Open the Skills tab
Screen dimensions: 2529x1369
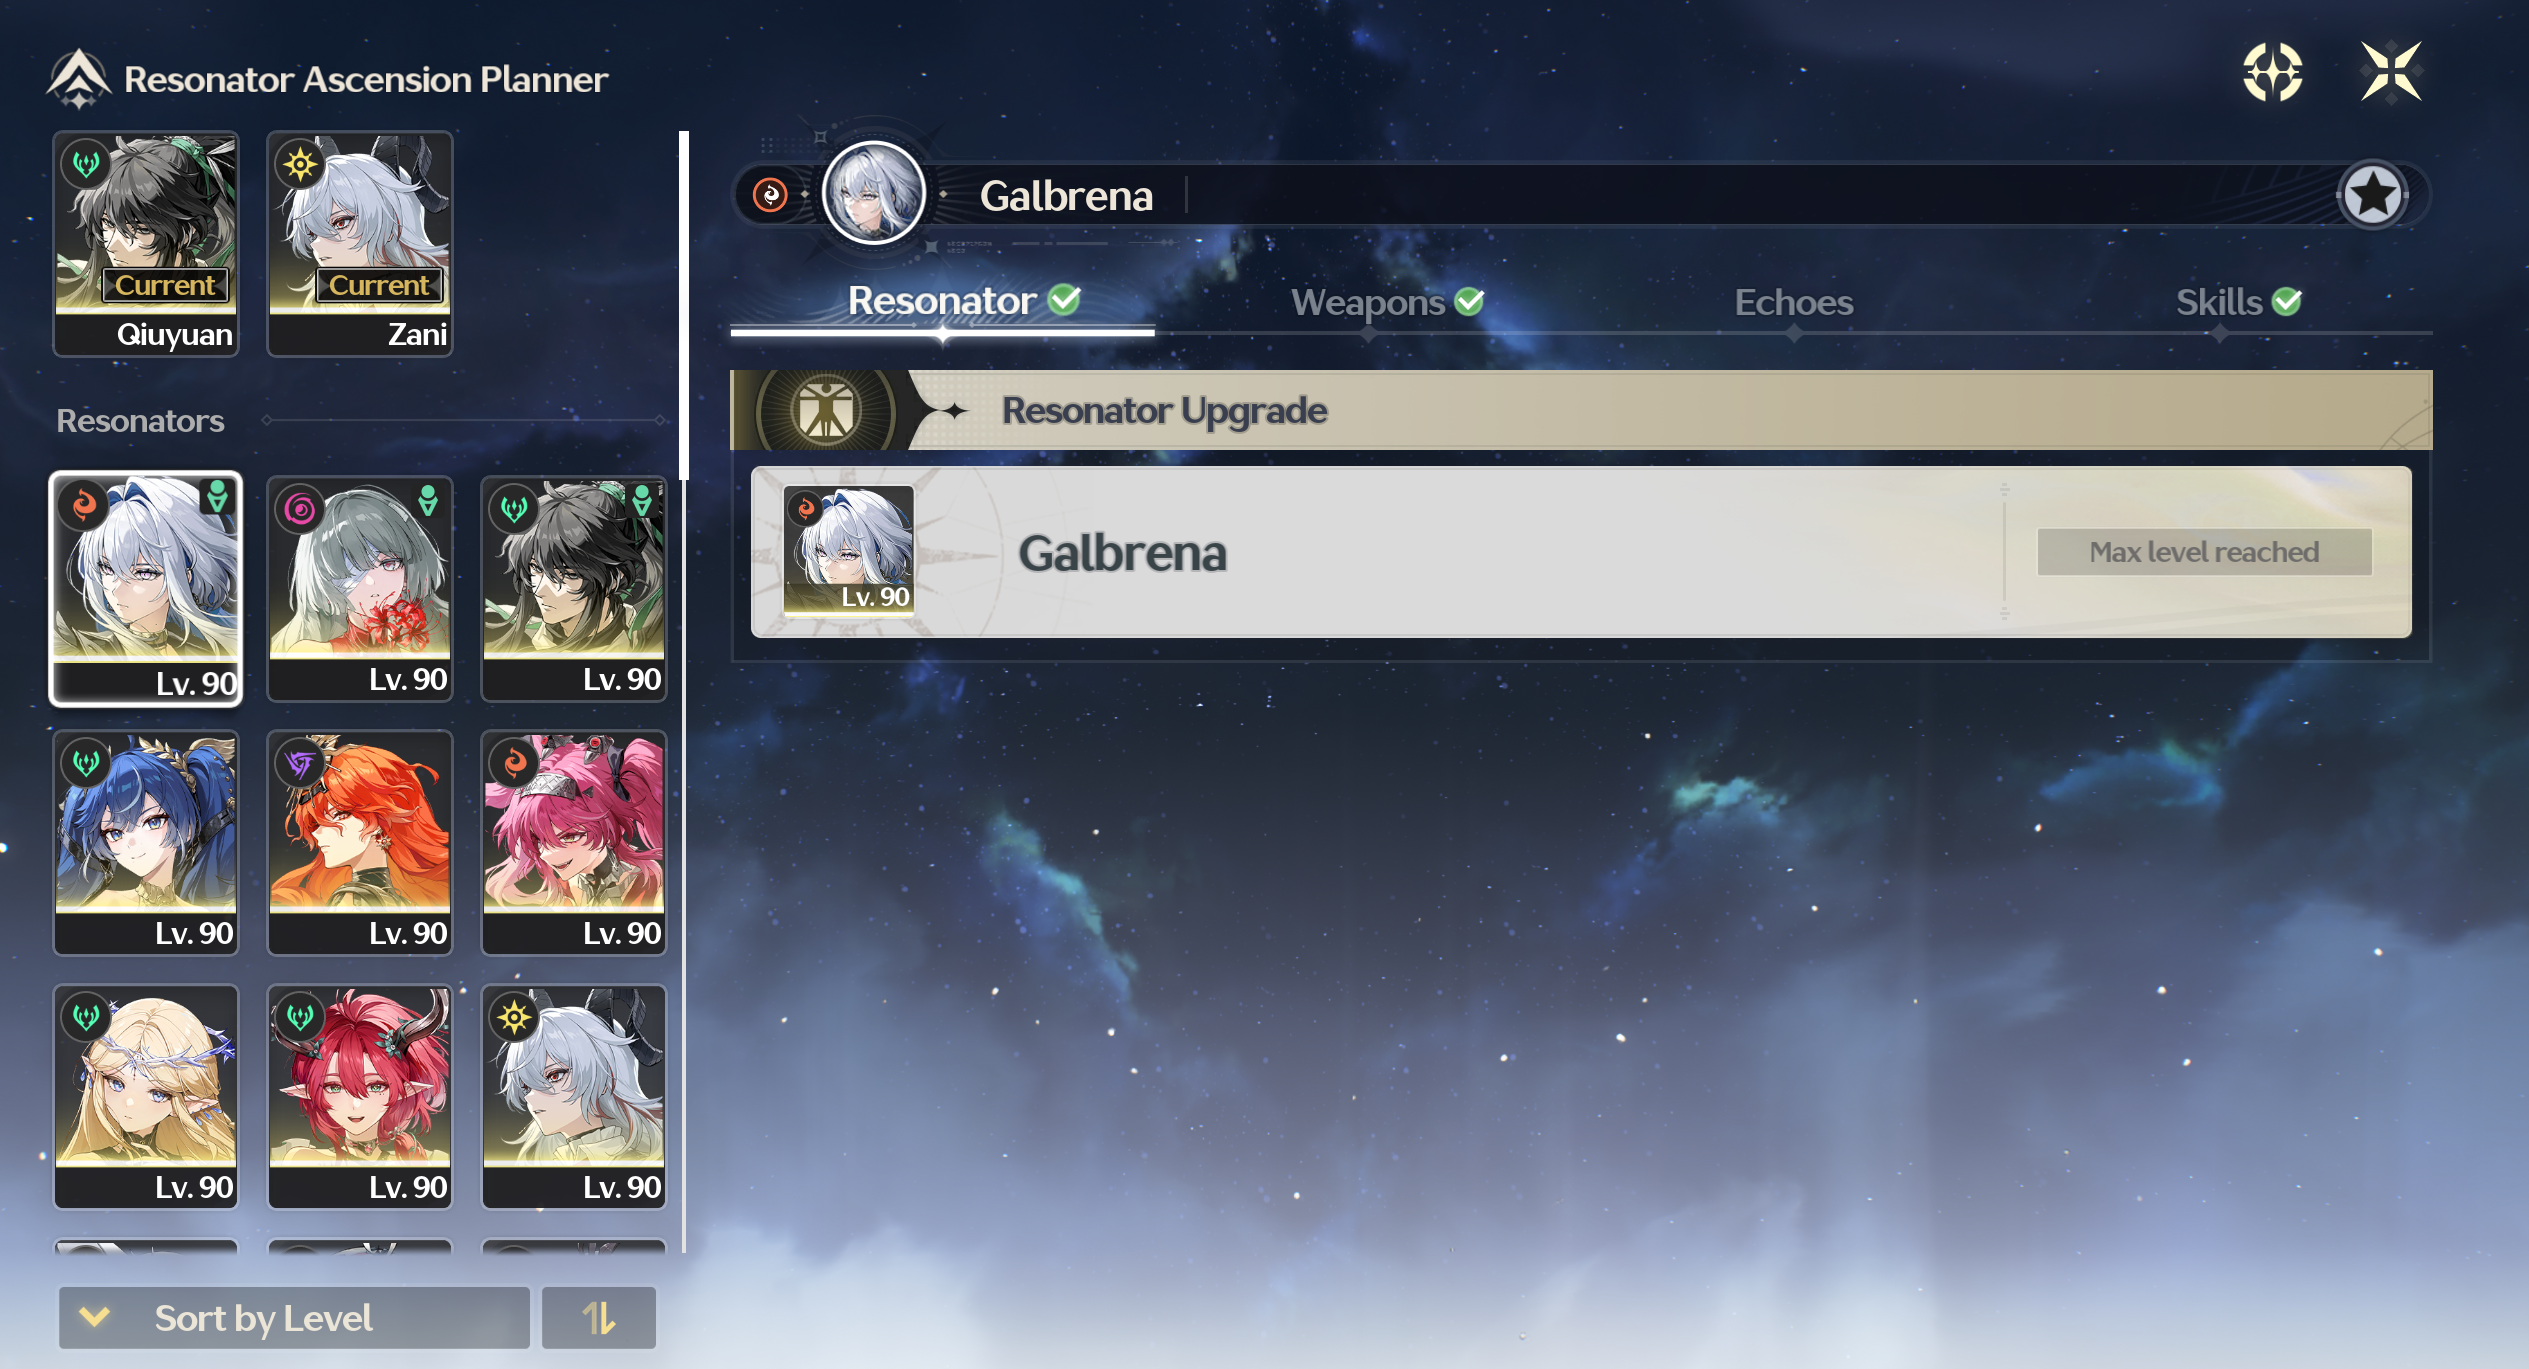tap(2238, 302)
